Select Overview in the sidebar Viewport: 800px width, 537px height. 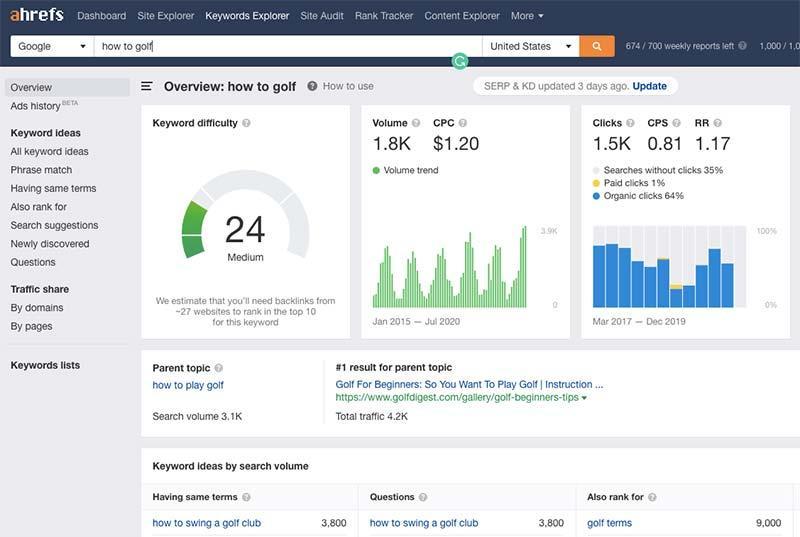tap(67, 87)
